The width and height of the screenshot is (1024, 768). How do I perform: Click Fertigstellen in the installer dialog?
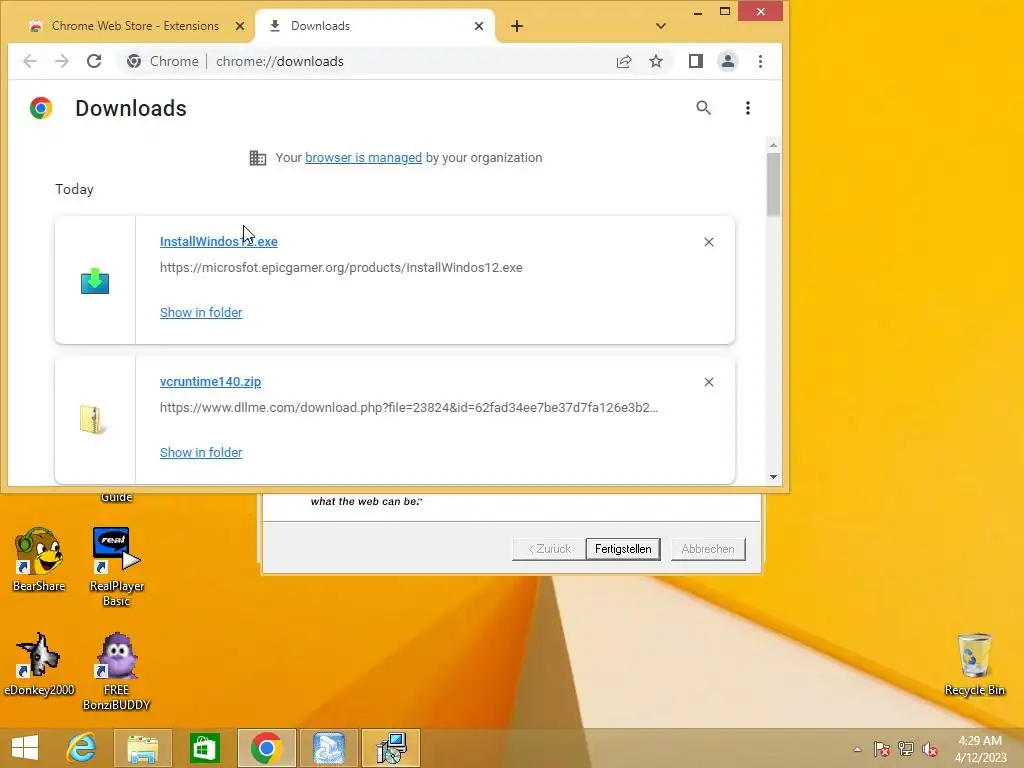click(623, 549)
